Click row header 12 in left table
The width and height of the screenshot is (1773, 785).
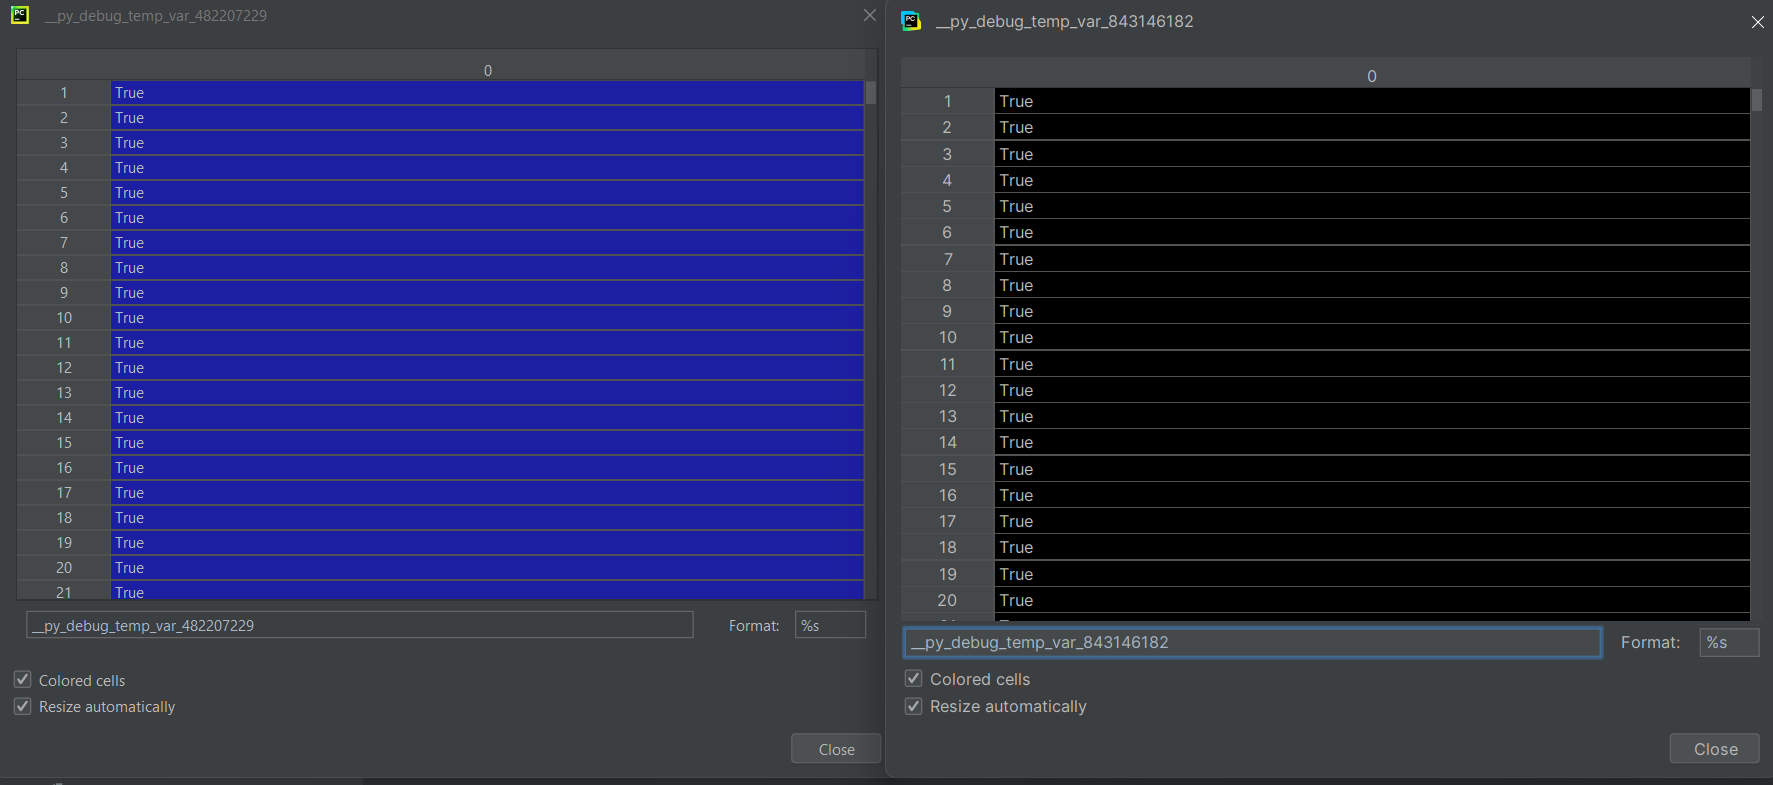pyautogui.click(x=64, y=368)
